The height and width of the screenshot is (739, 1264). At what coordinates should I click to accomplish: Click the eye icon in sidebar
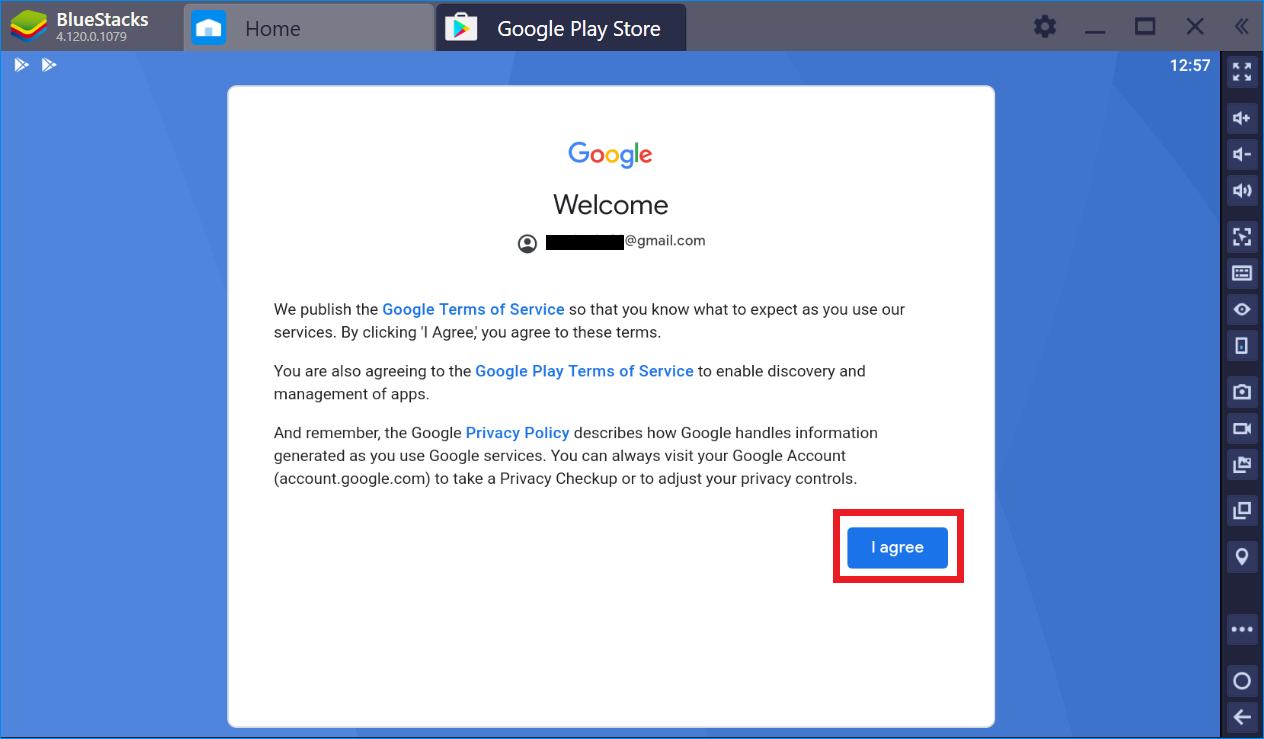(1242, 309)
